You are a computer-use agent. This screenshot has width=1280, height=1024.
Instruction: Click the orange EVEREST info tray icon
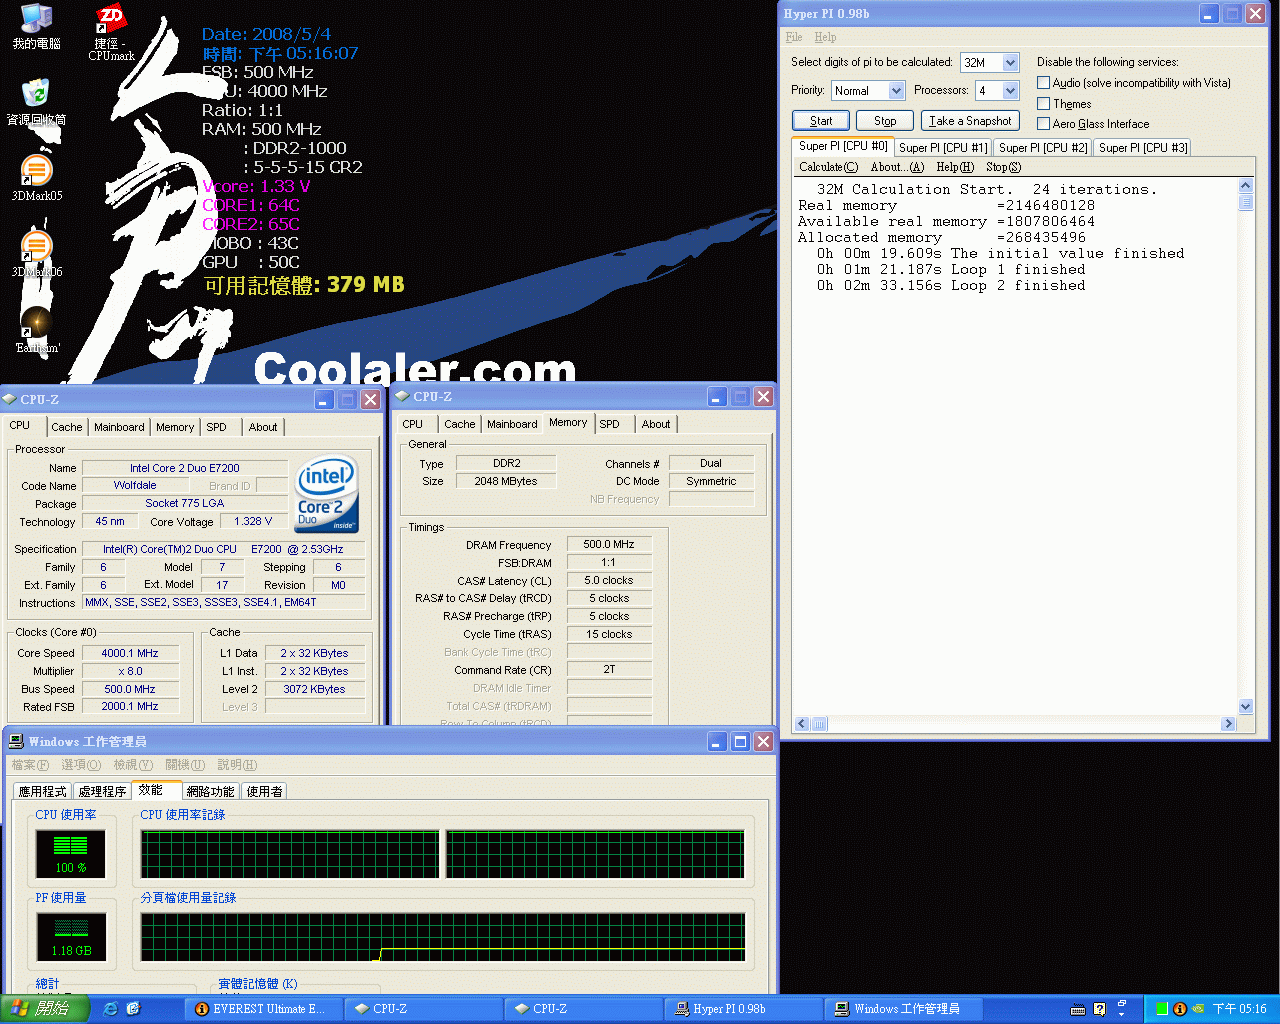click(1179, 1009)
